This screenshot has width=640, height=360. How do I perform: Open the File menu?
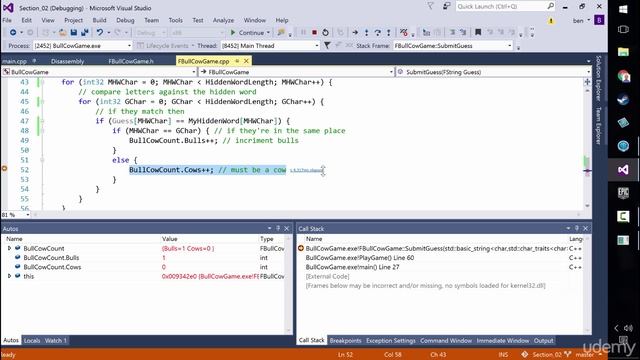(7, 20)
